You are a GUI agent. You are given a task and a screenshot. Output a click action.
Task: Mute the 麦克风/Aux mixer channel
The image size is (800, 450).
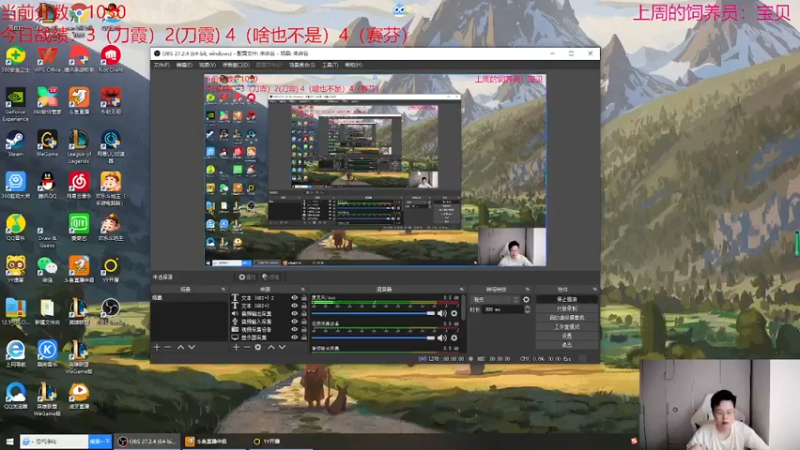point(442,313)
